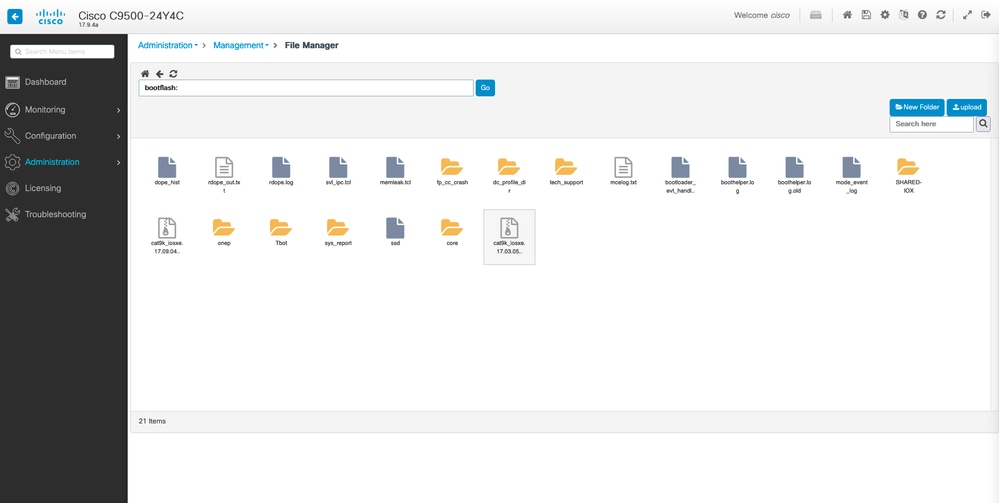Toggle the fullscreen expand arrows icon
999x503 pixels.
(x=967, y=15)
